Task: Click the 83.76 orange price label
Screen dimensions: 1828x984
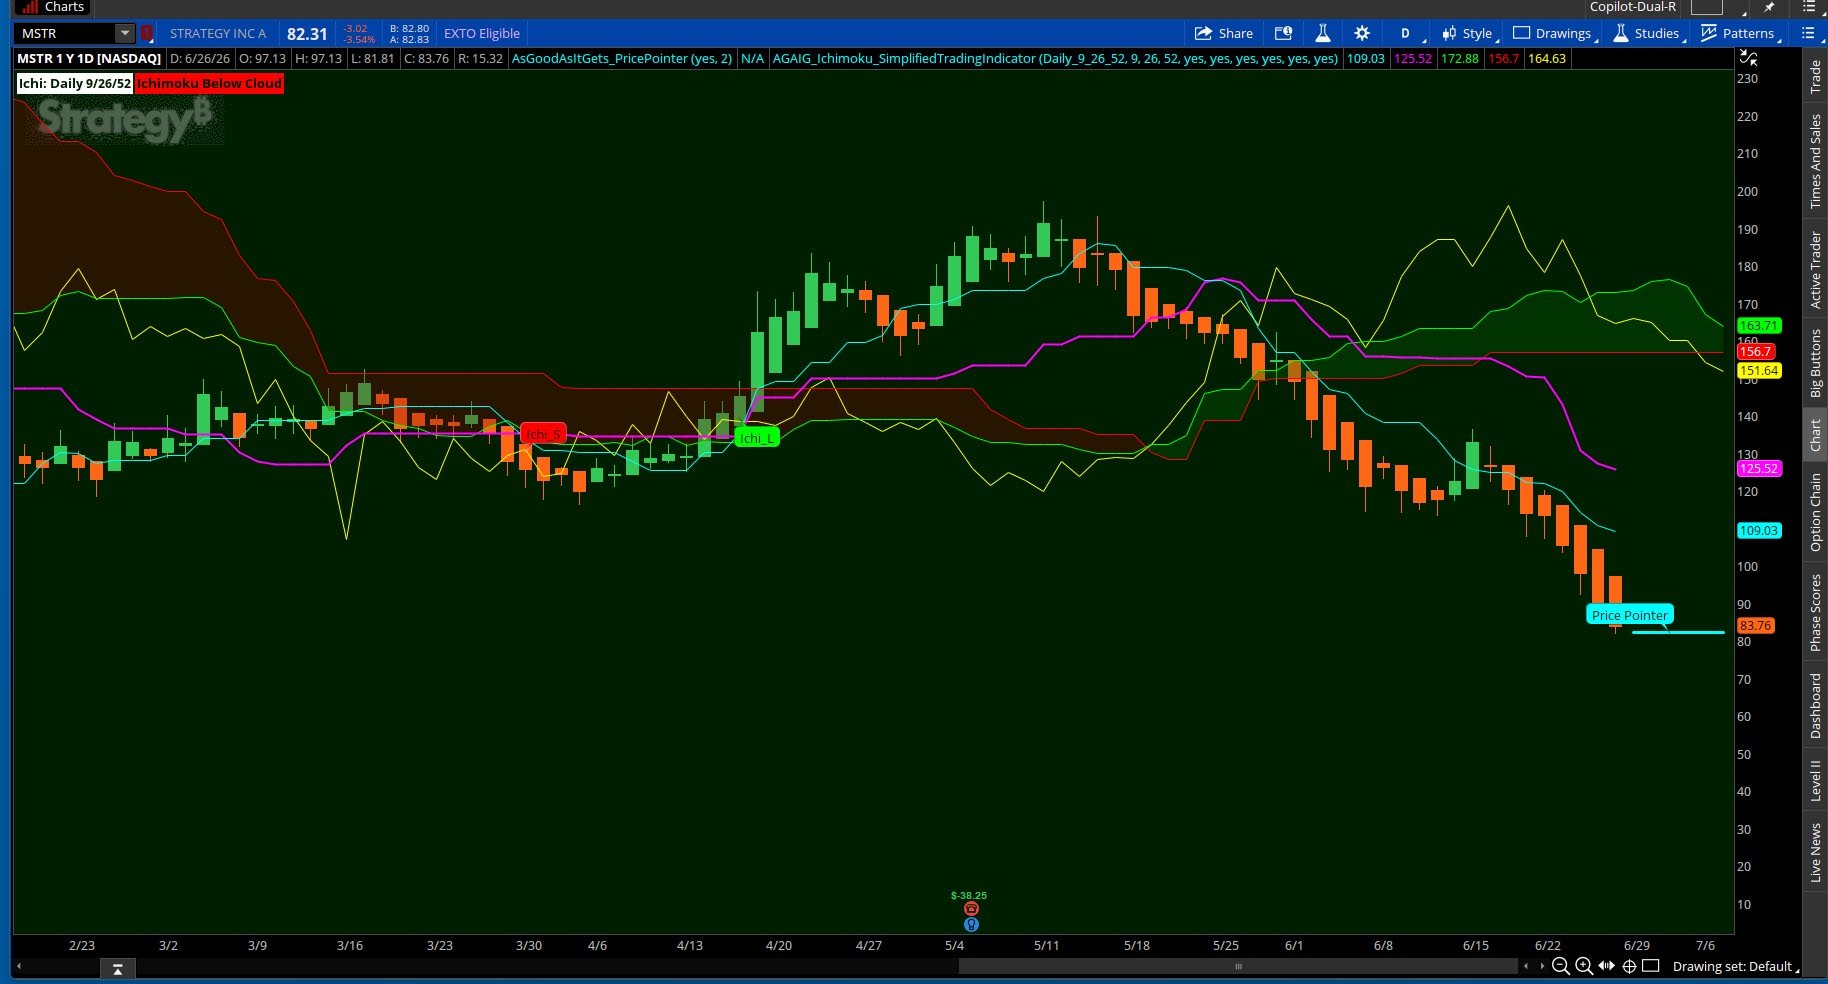Action: [1755, 626]
